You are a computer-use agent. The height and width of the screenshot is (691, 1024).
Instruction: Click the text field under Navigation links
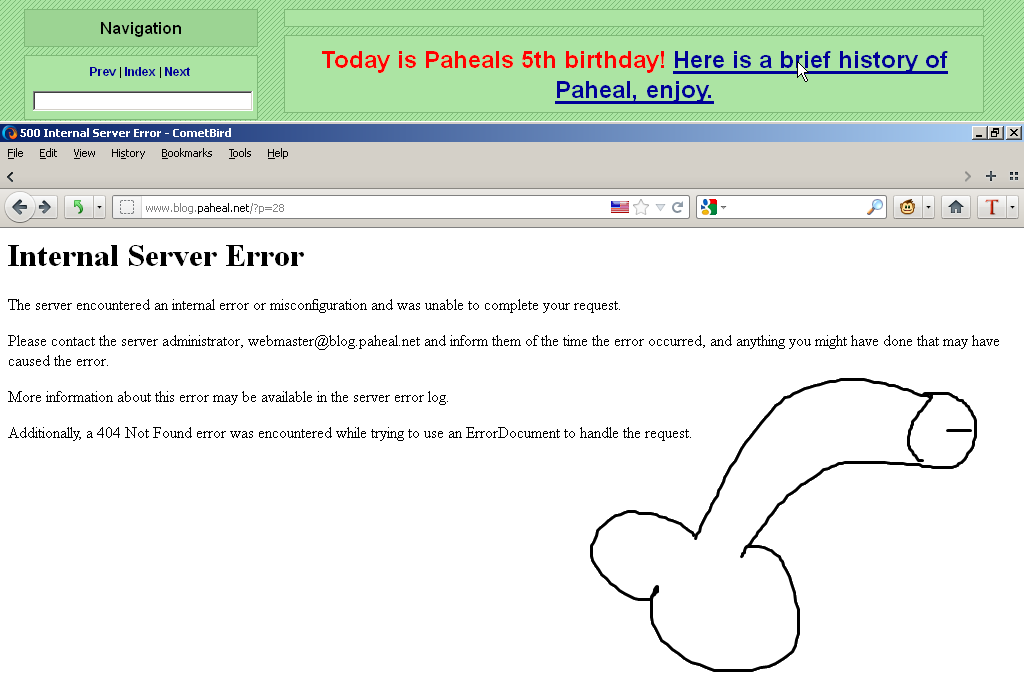tap(143, 101)
